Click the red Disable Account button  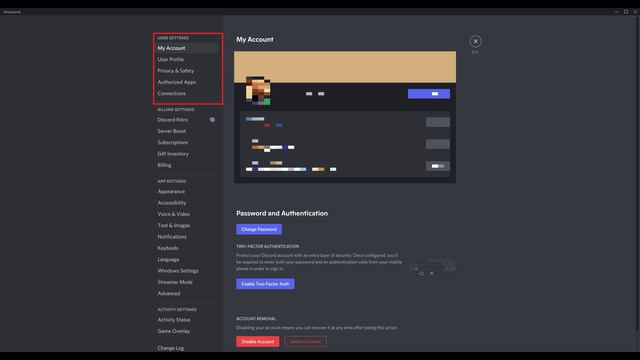[258, 342]
